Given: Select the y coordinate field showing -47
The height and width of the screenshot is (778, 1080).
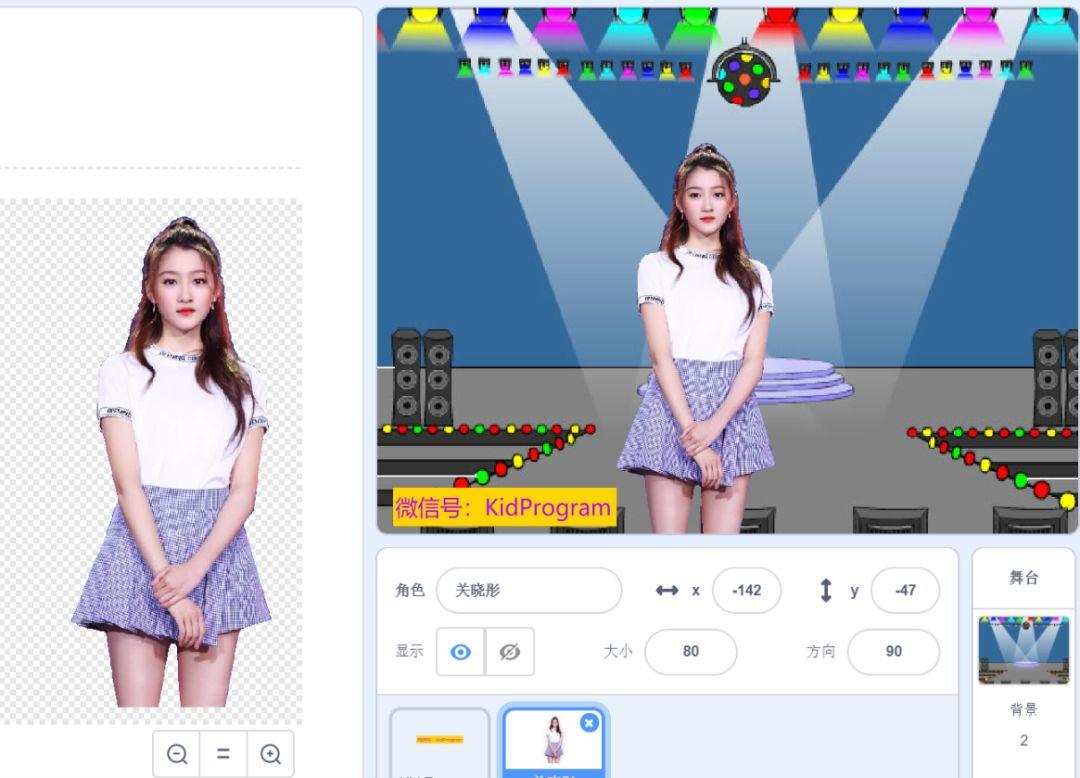Looking at the screenshot, I should click(x=905, y=590).
